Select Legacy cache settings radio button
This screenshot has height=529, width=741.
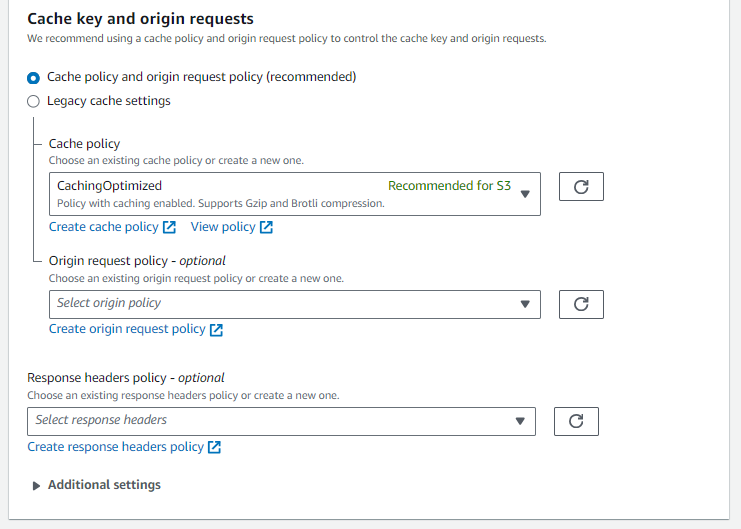point(33,101)
